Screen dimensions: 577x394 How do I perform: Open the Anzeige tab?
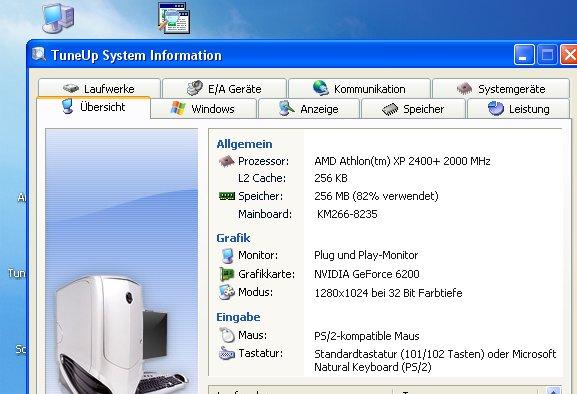[x=309, y=109]
